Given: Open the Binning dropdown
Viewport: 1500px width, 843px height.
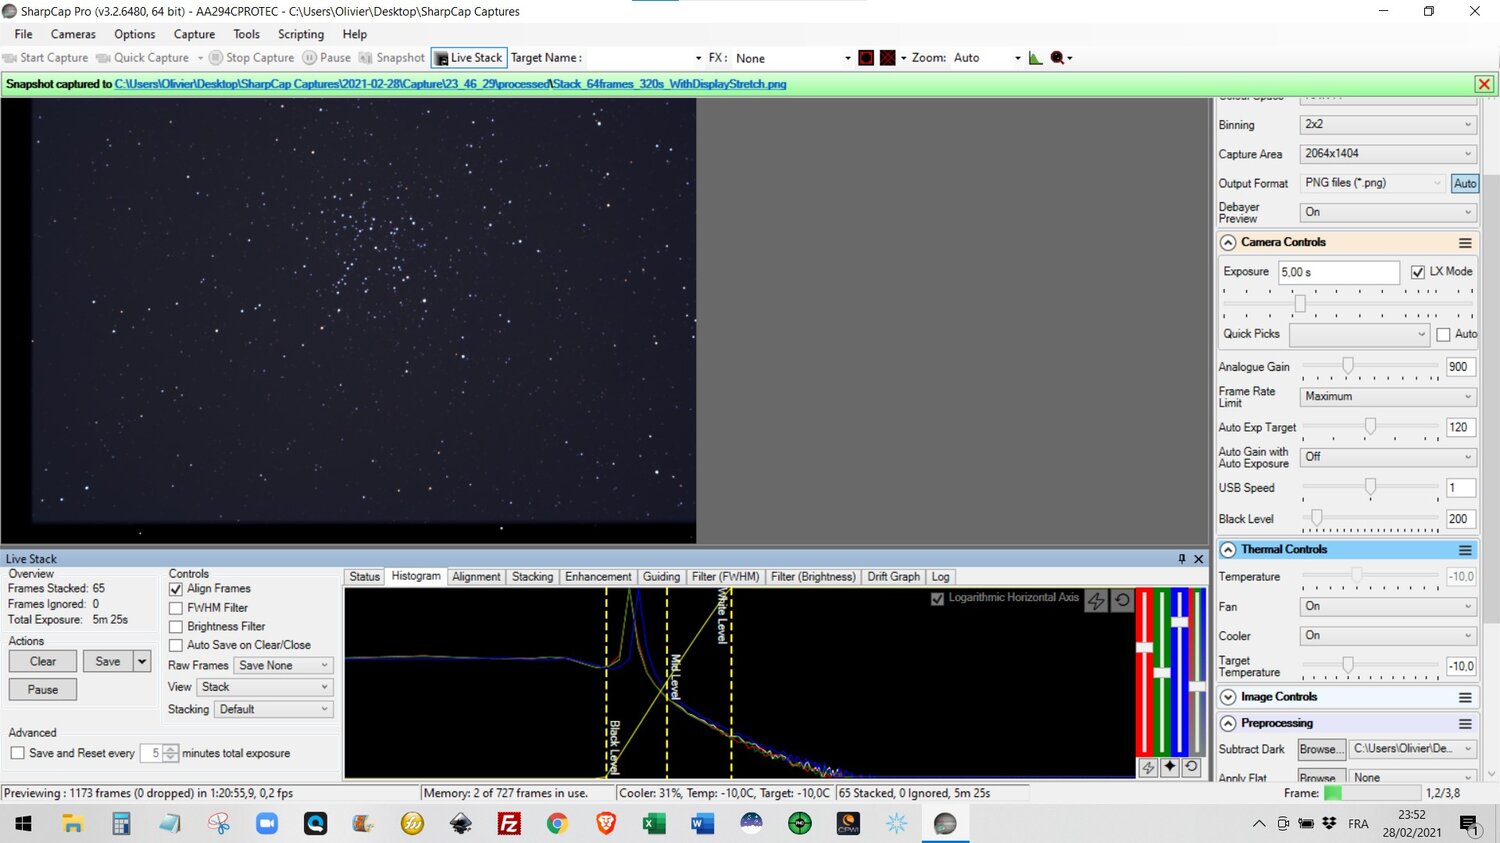Looking at the screenshot, I should [x=1387, y=125].
